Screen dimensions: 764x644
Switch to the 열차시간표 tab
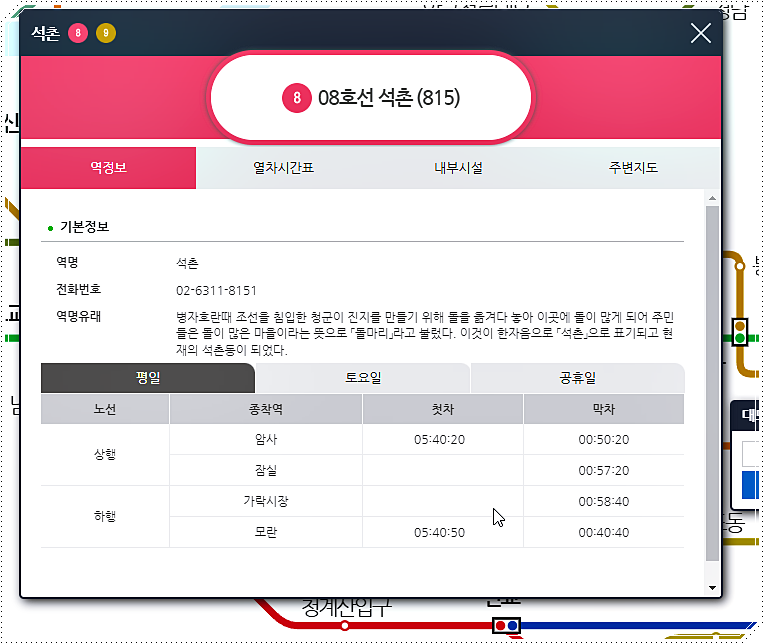coord(283,168)
